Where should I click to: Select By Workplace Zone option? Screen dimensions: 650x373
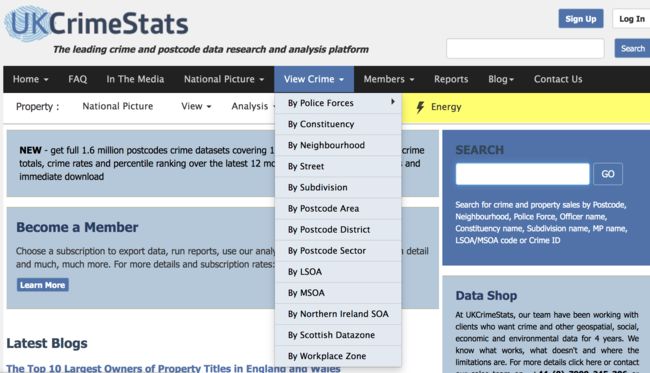coord(338,356)
